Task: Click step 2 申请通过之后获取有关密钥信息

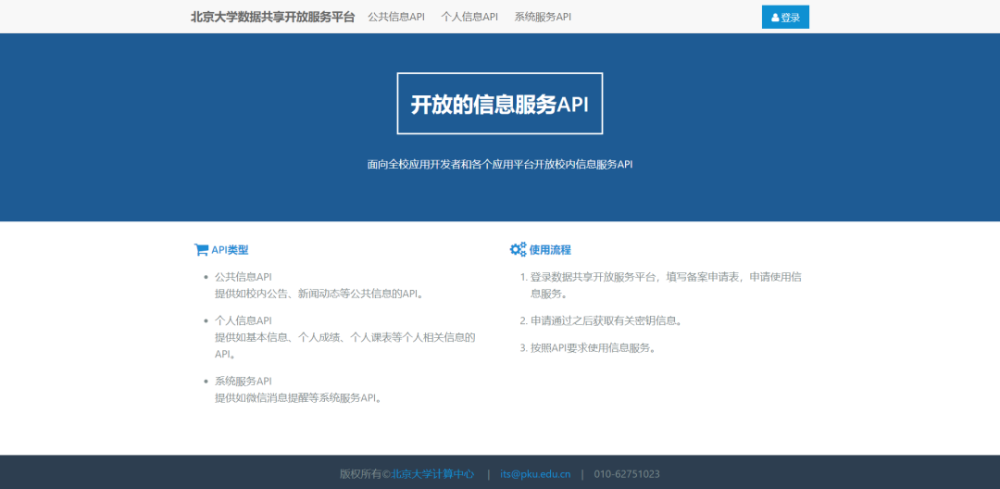Action: [607, 321]
